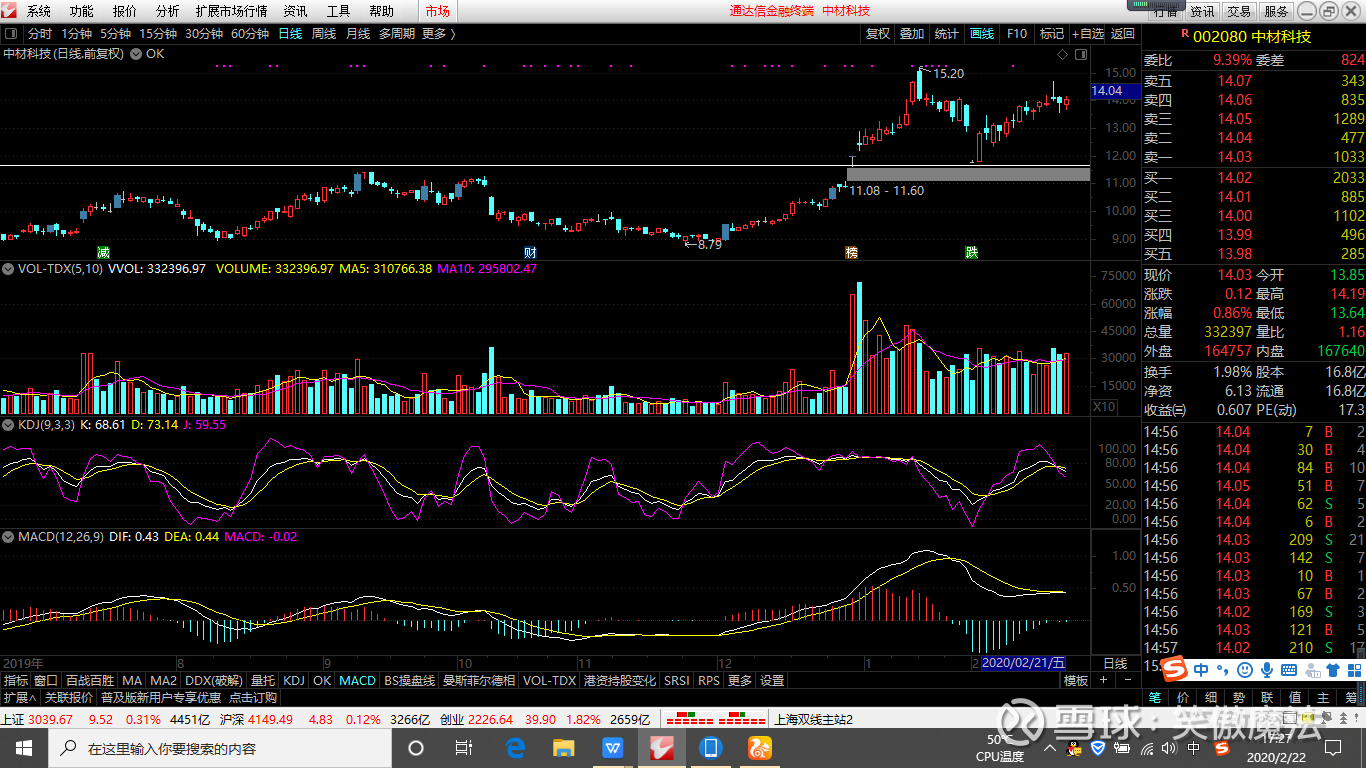Screen dimensions: 1366x768
Task: Open 更多 indicators list in bottom tabs
Action: (x=740, y=680)
